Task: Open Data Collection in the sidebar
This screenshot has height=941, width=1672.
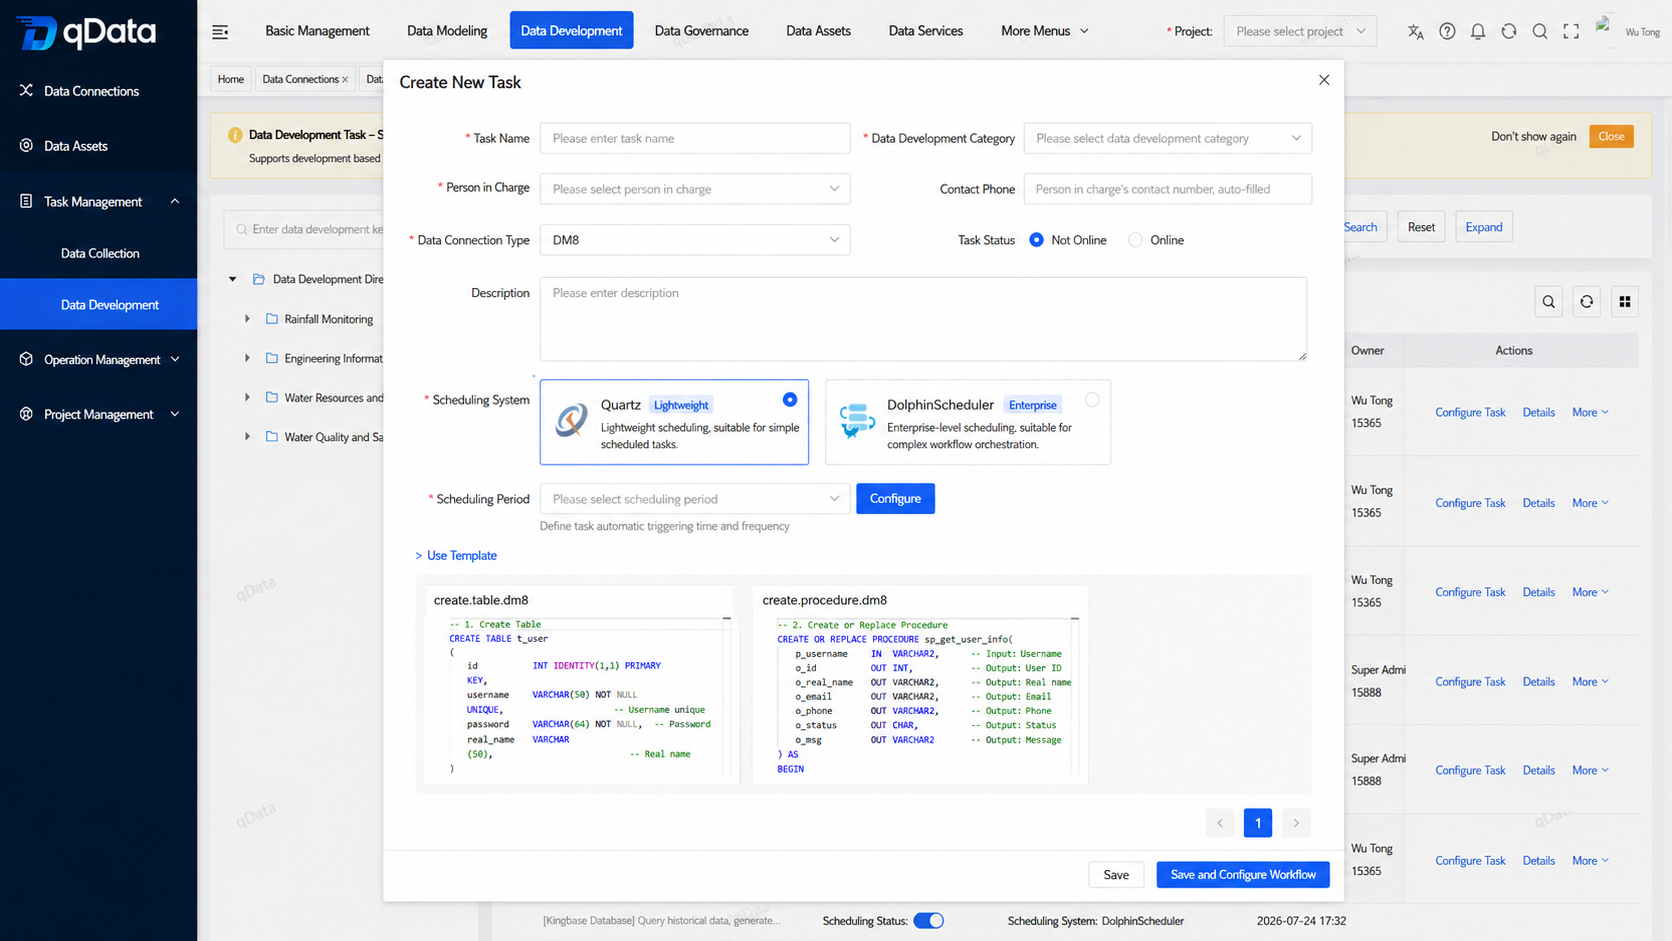Action: point(99,253)
